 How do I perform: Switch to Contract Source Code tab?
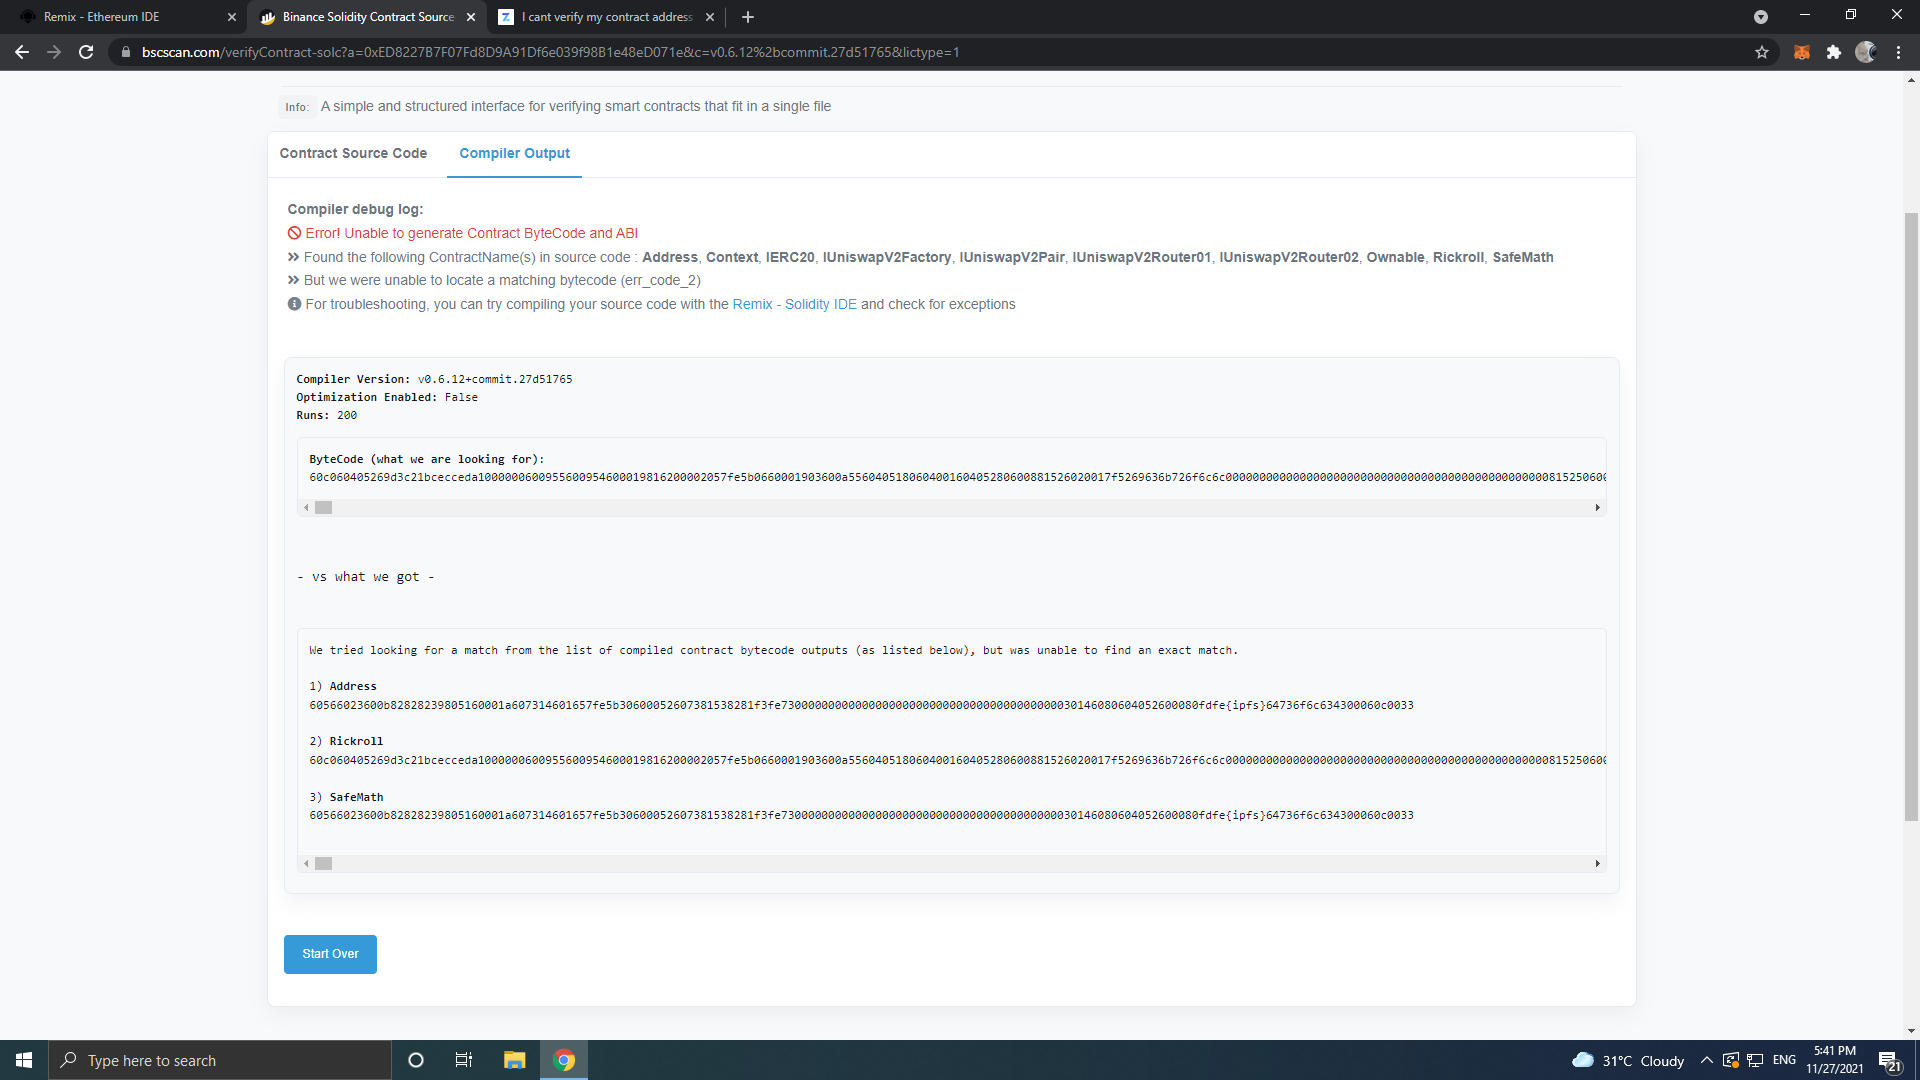[353, 153]
